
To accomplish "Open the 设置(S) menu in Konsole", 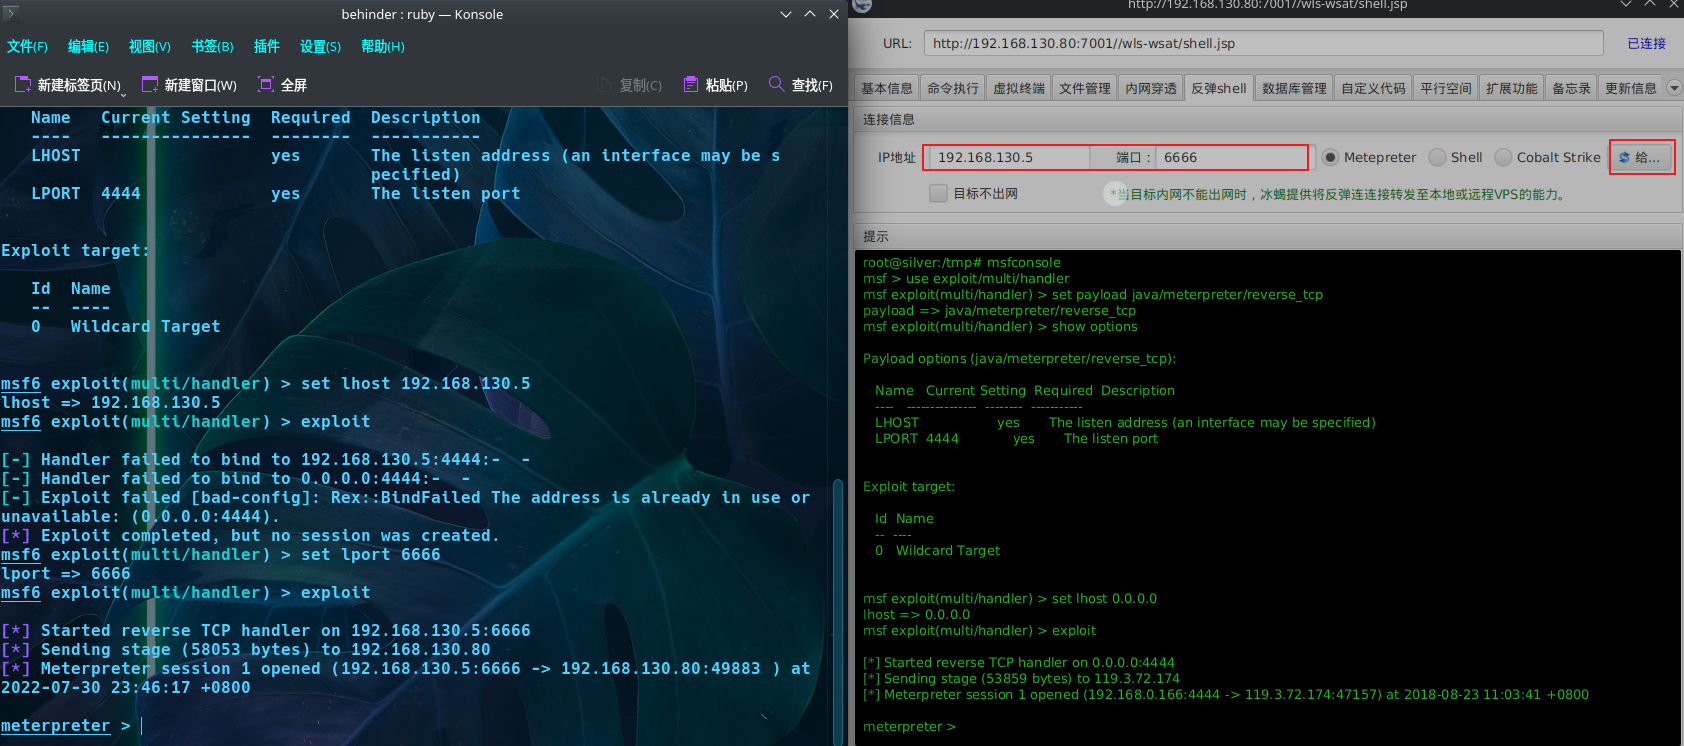I will 320,46.
